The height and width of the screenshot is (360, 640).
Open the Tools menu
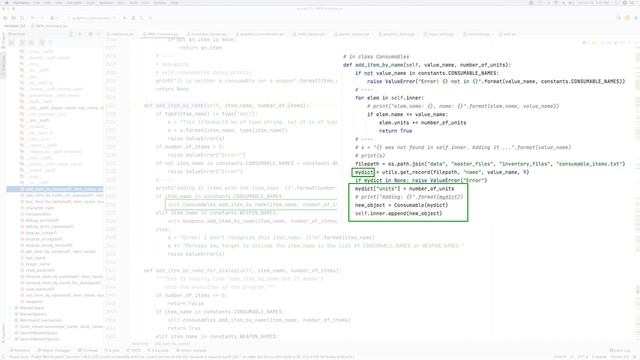point(133,3)
